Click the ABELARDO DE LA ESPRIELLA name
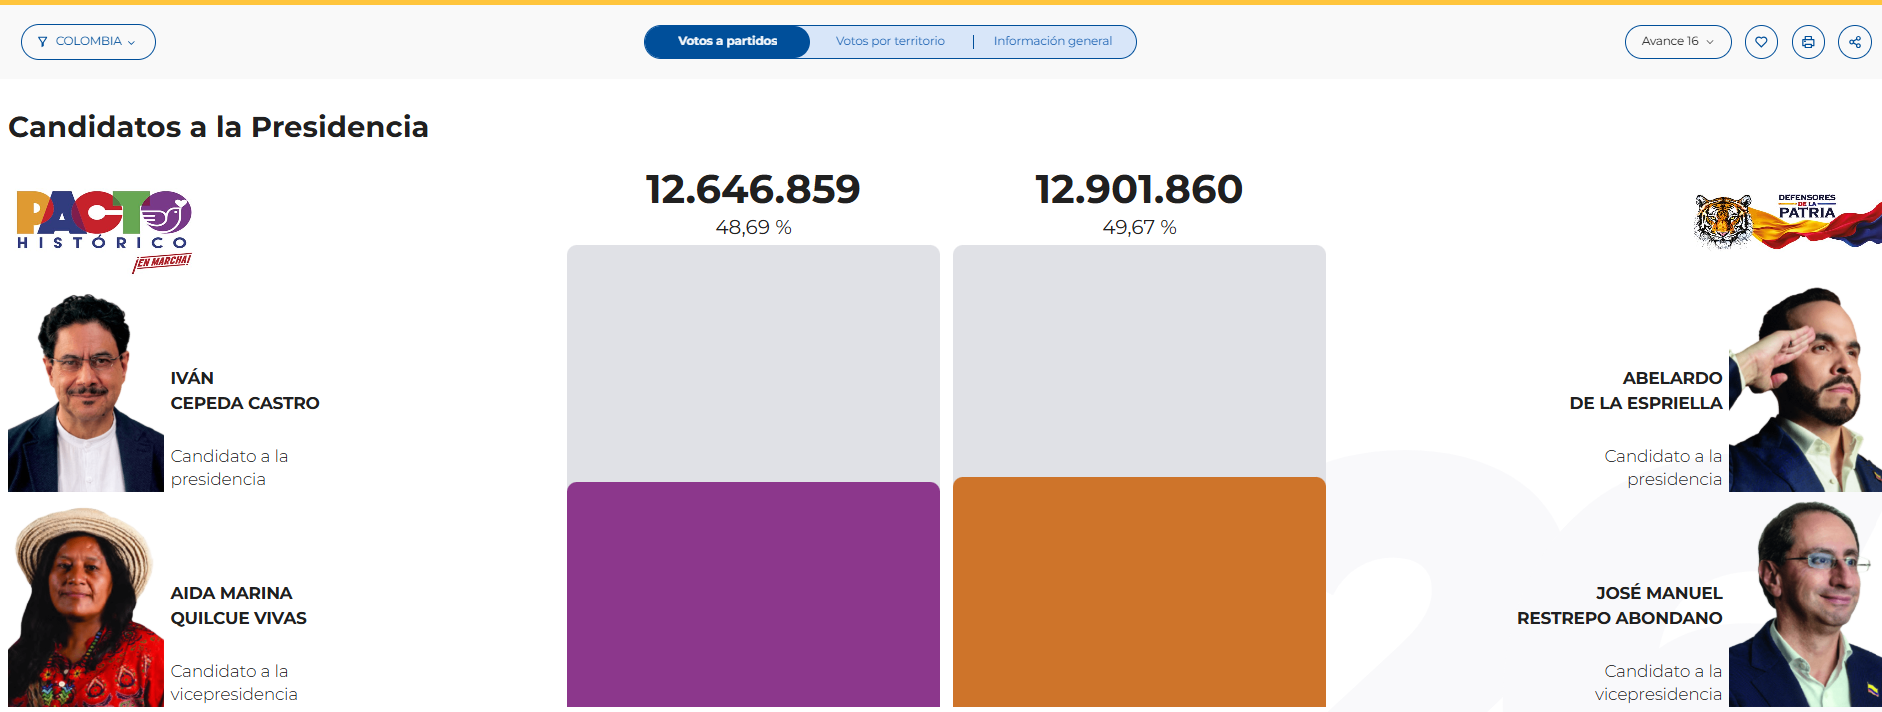1882x712 pixels. 1646,390
